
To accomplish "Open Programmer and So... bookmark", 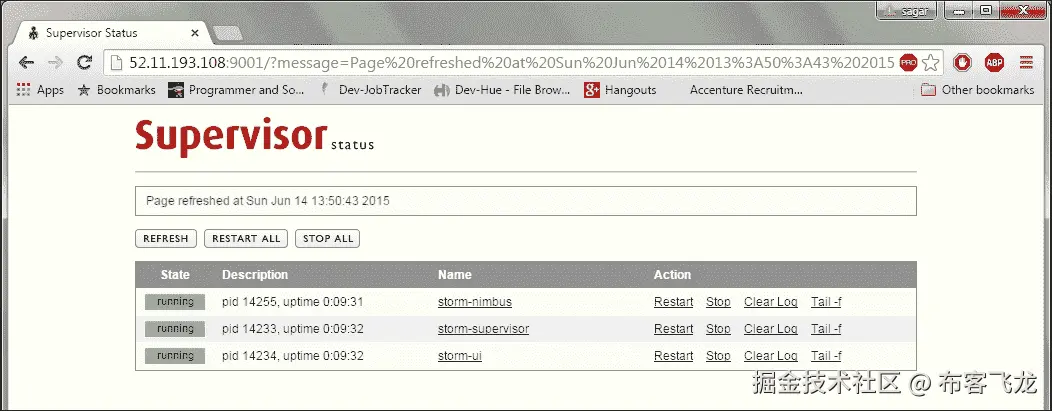I will tap(236, 90).
